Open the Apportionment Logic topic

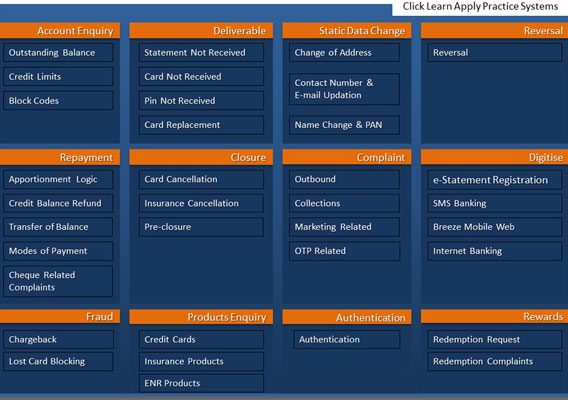58,179
